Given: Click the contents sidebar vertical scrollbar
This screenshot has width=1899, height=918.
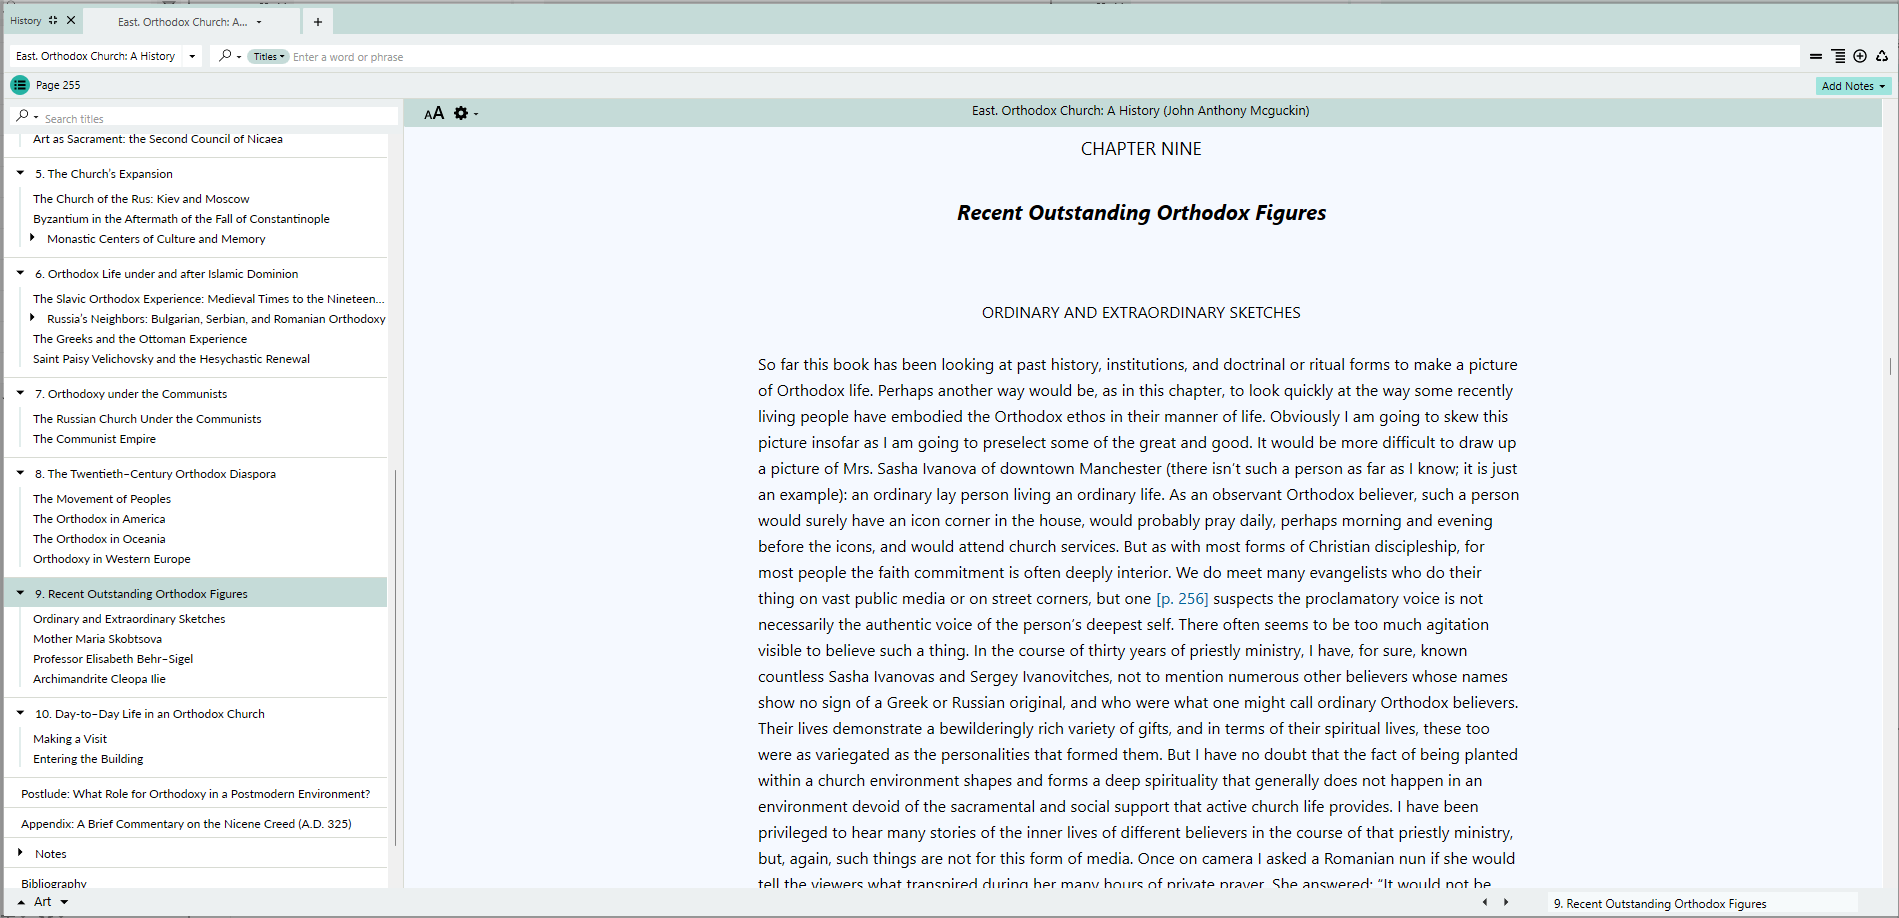Looking at the screenshot, I should point(395,658).
